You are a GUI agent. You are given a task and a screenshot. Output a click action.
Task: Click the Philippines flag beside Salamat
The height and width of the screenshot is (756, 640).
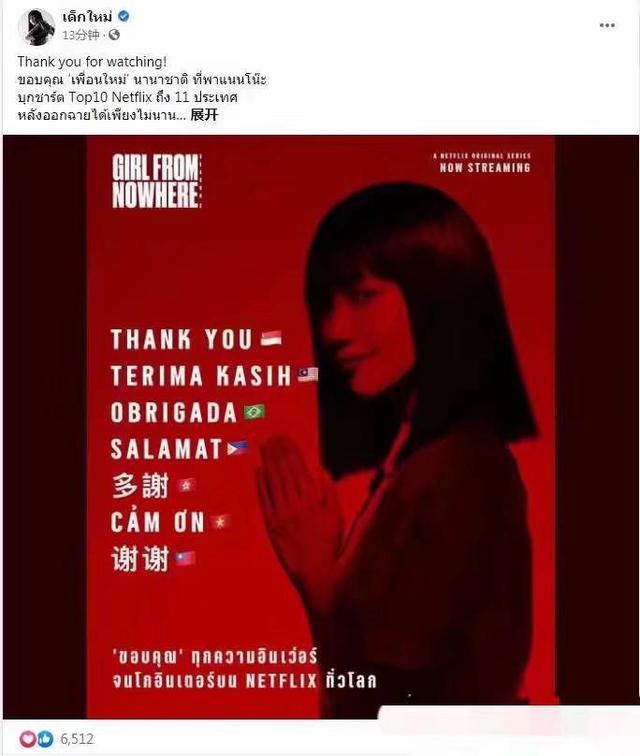coord(238,448)
